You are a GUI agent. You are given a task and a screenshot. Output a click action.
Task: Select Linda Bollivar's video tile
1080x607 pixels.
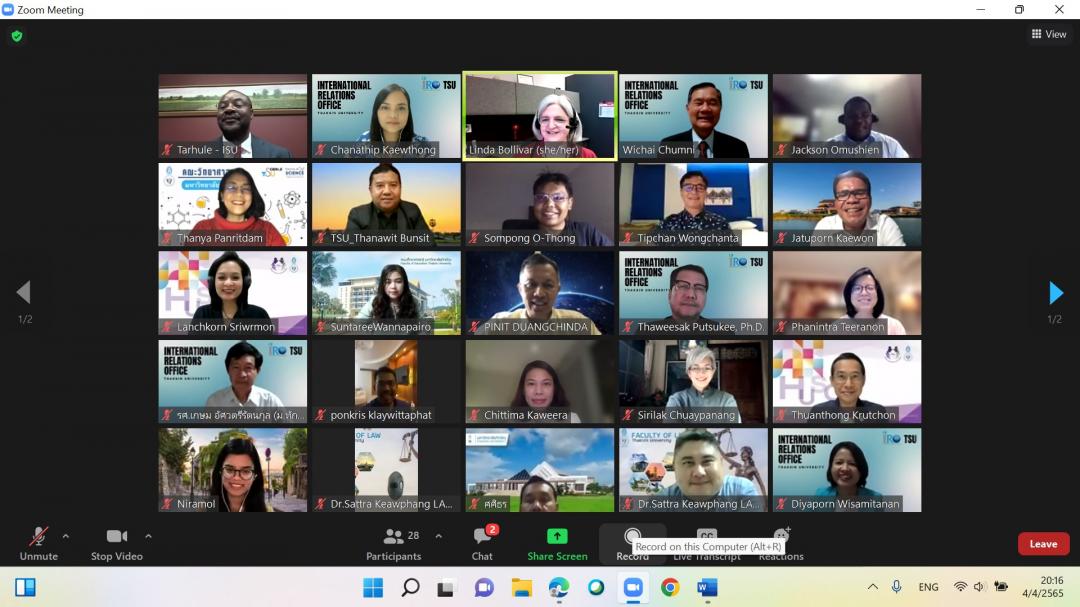point(540,115)
